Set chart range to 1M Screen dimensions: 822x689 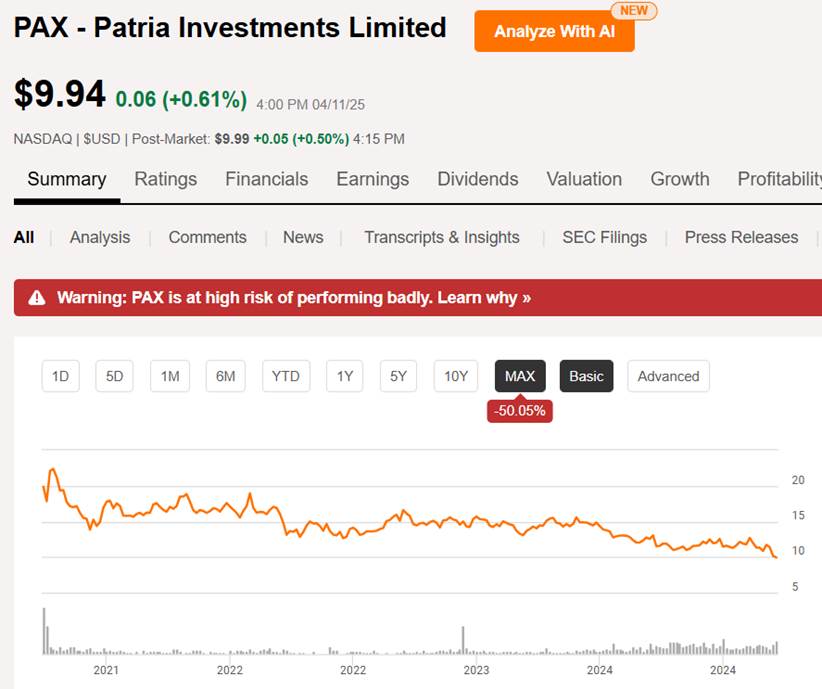[170, 376]
